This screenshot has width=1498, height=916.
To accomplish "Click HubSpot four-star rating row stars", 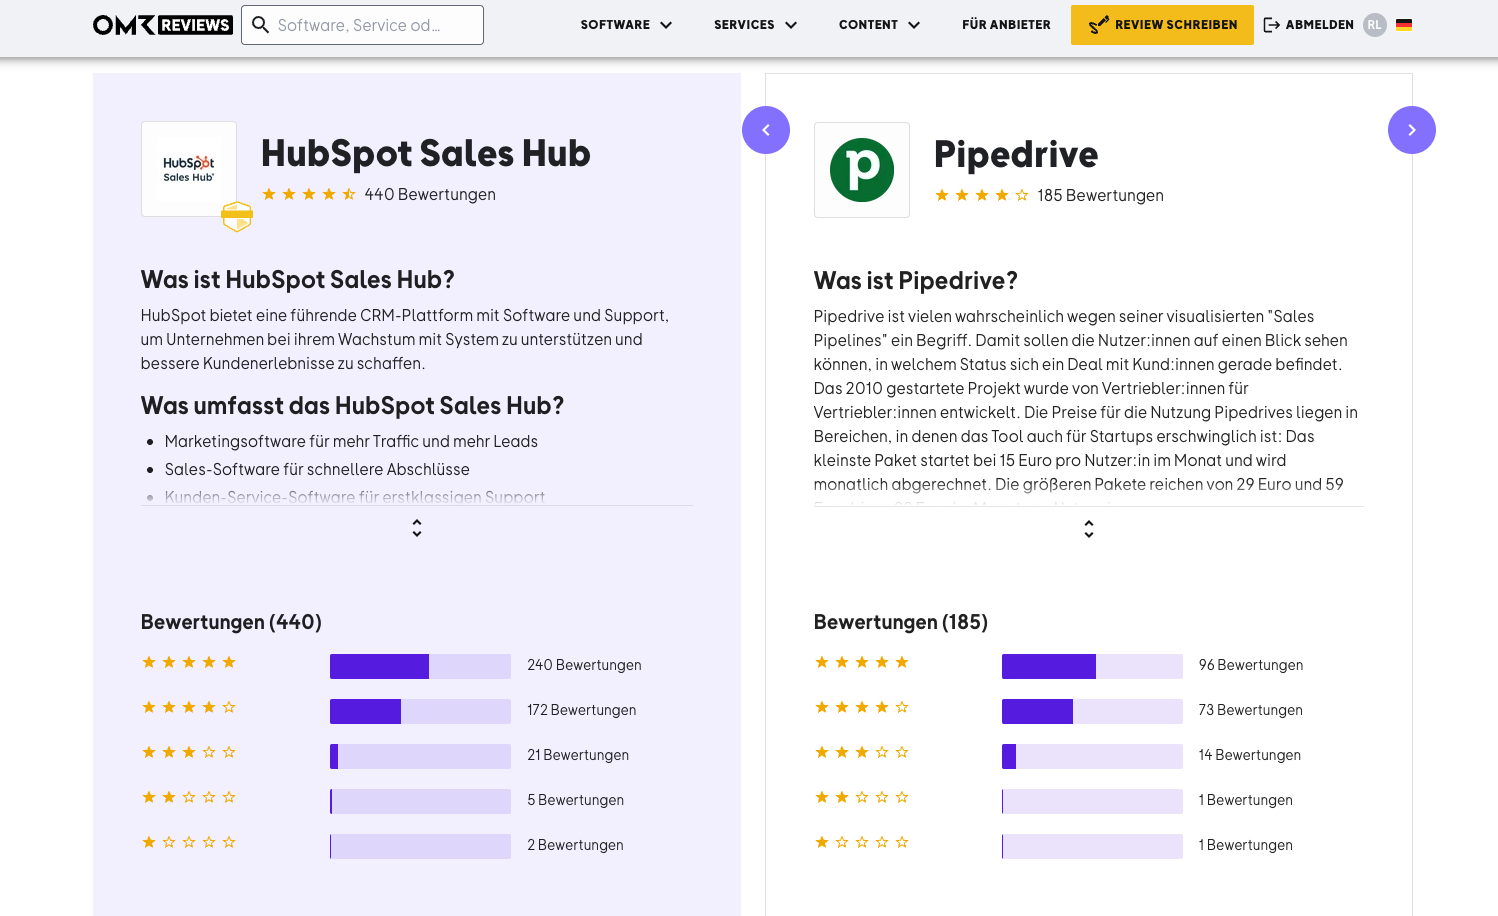I will 189,707.
